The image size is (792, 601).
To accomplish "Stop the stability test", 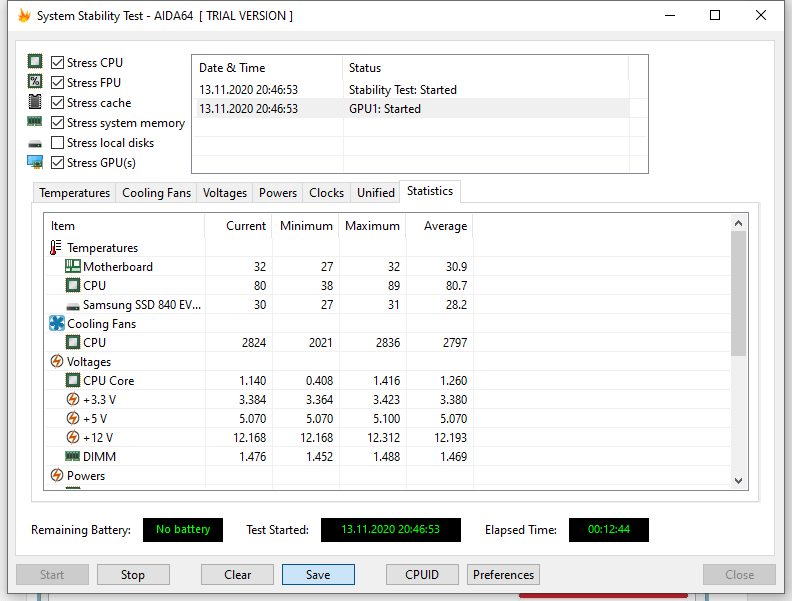I will [x=133, y=575].
